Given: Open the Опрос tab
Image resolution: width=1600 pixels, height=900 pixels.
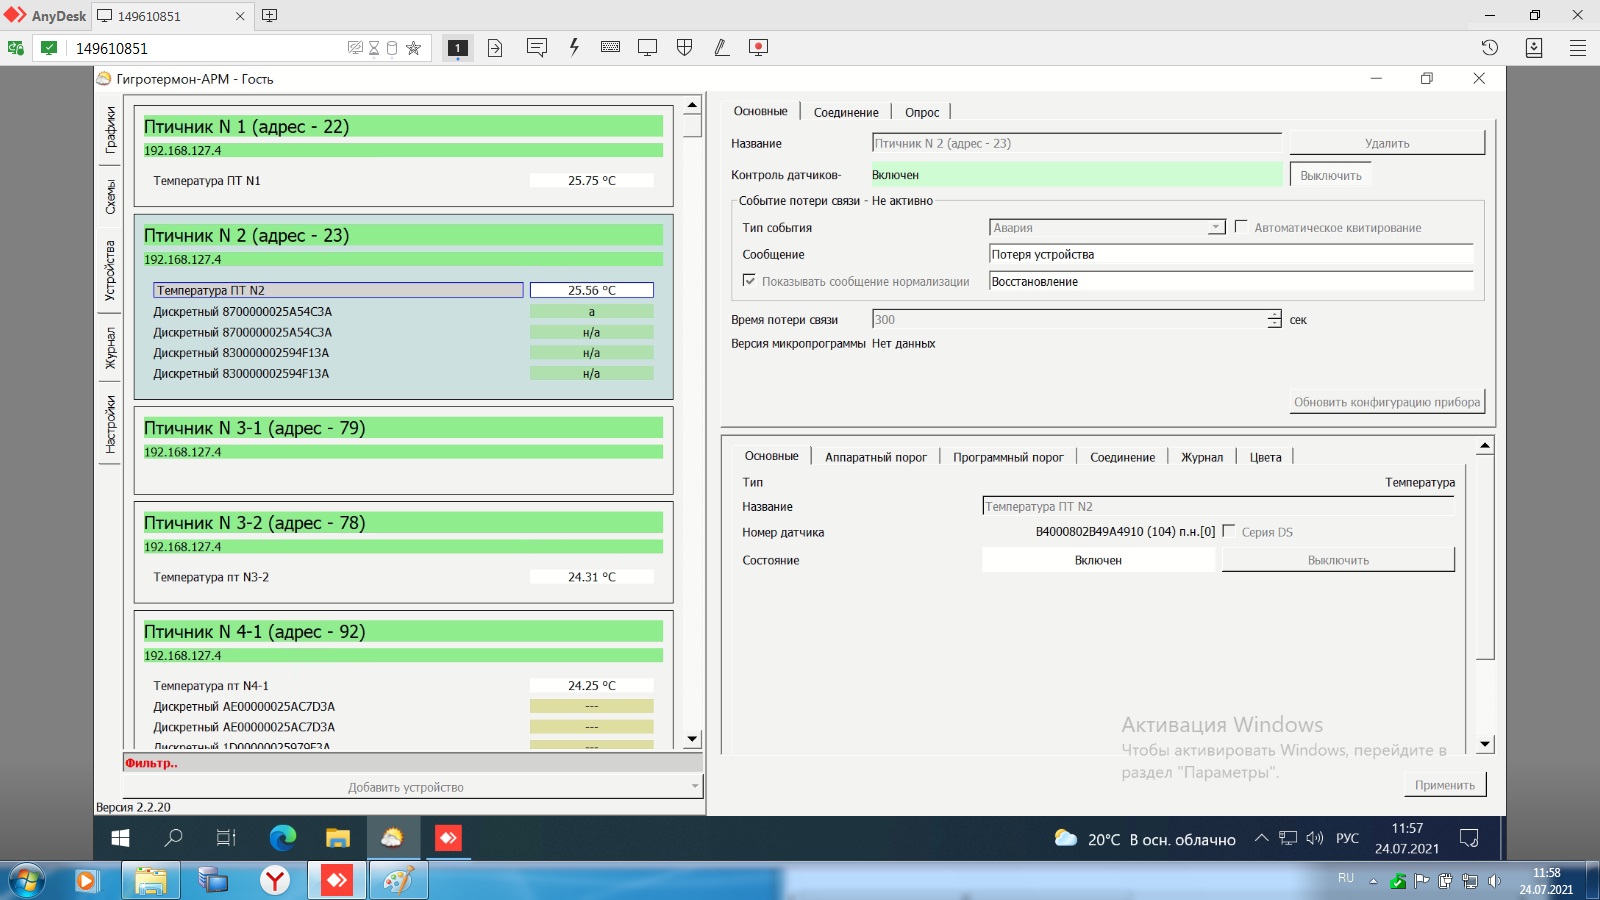Looking at the screenshot, I should 922,112.
